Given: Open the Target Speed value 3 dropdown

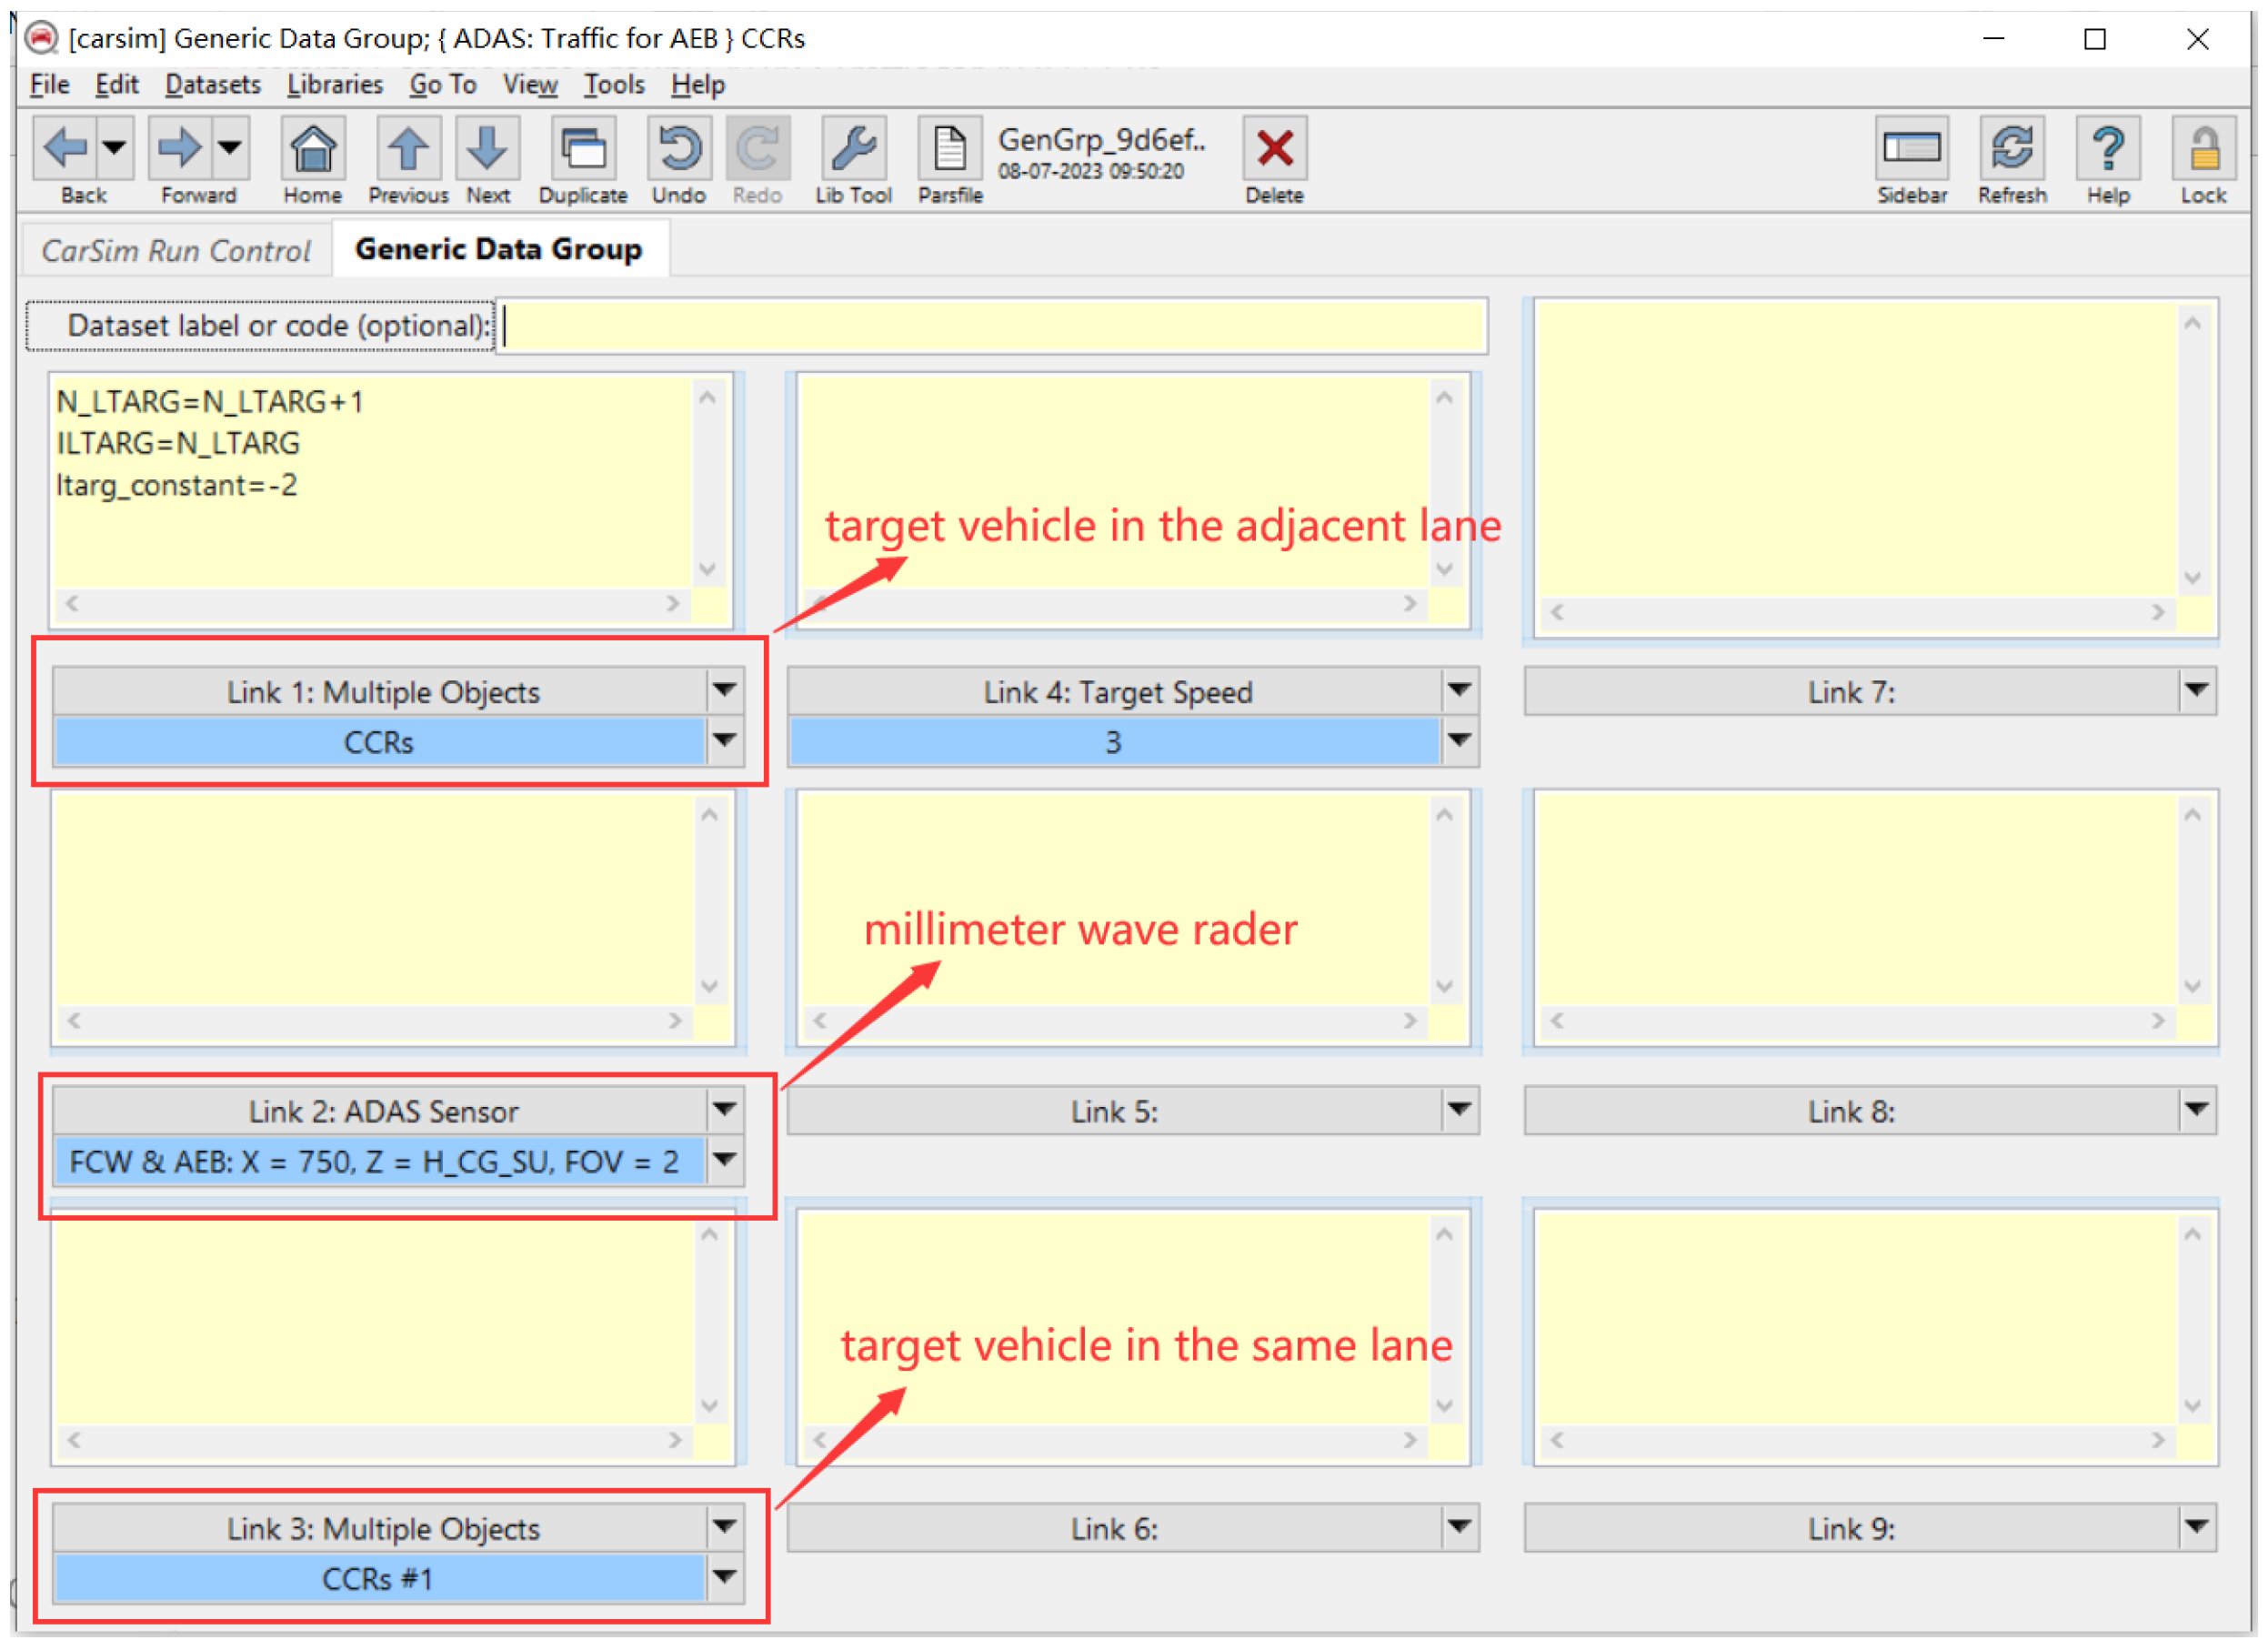Looking at the screenshot, I should tap(1459, 741).
